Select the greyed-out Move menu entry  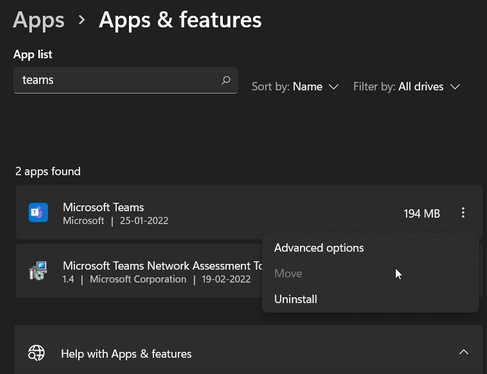(x=288, y=274)
